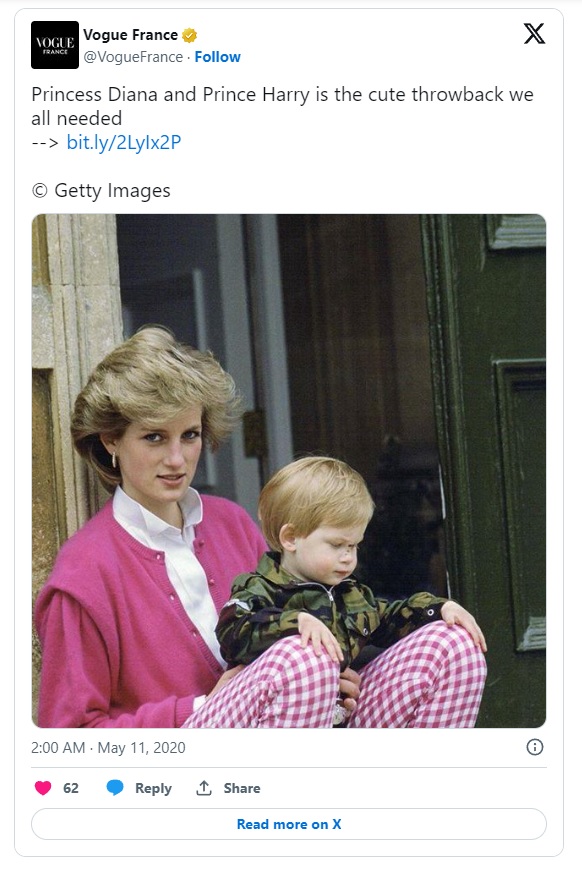The image size is (582, 869).
Task: Open the bit.ly/2LyIx2P link
Action: click(124, 142)
